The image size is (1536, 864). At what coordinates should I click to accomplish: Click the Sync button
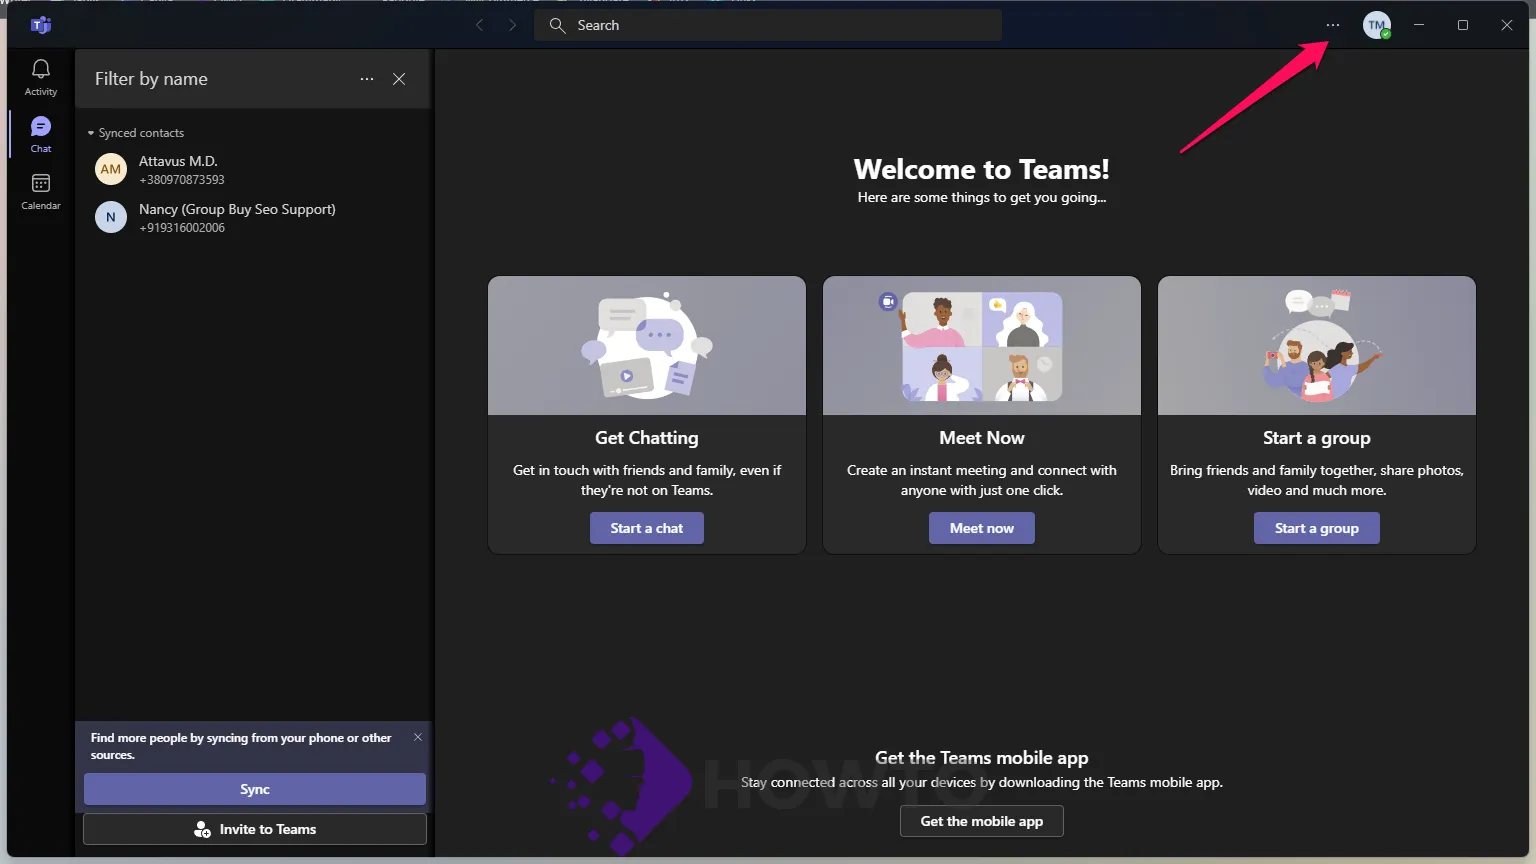pyautogui.click(x=255, y=789)
